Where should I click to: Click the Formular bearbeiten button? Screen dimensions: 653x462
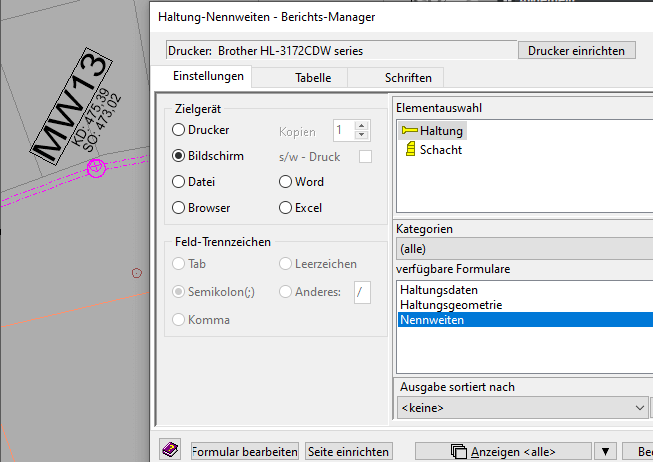point(244,451)
